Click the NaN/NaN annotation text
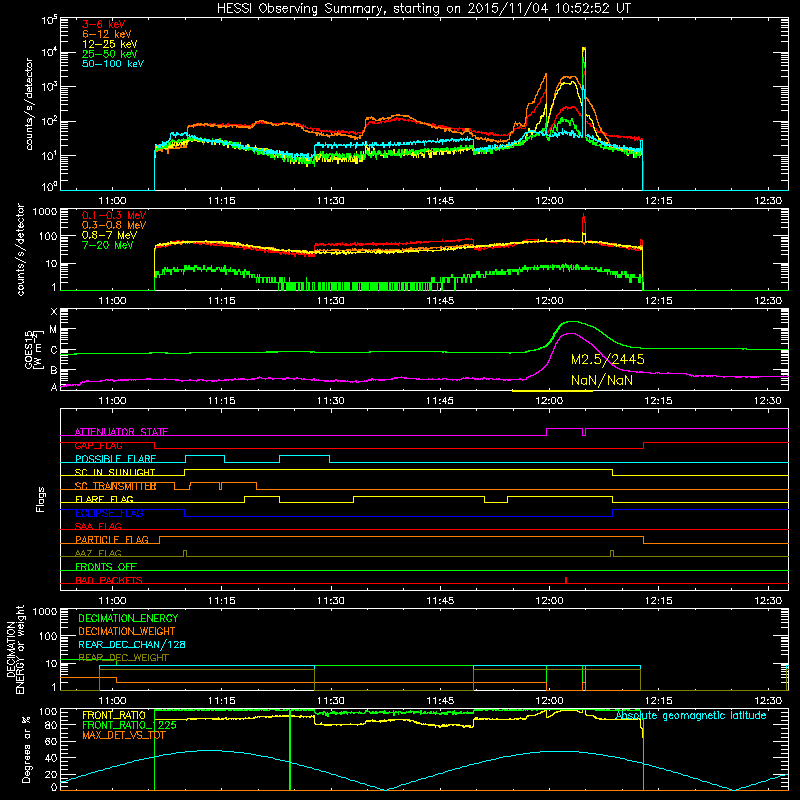The image size is (800, 800). [x=602, y=381]
